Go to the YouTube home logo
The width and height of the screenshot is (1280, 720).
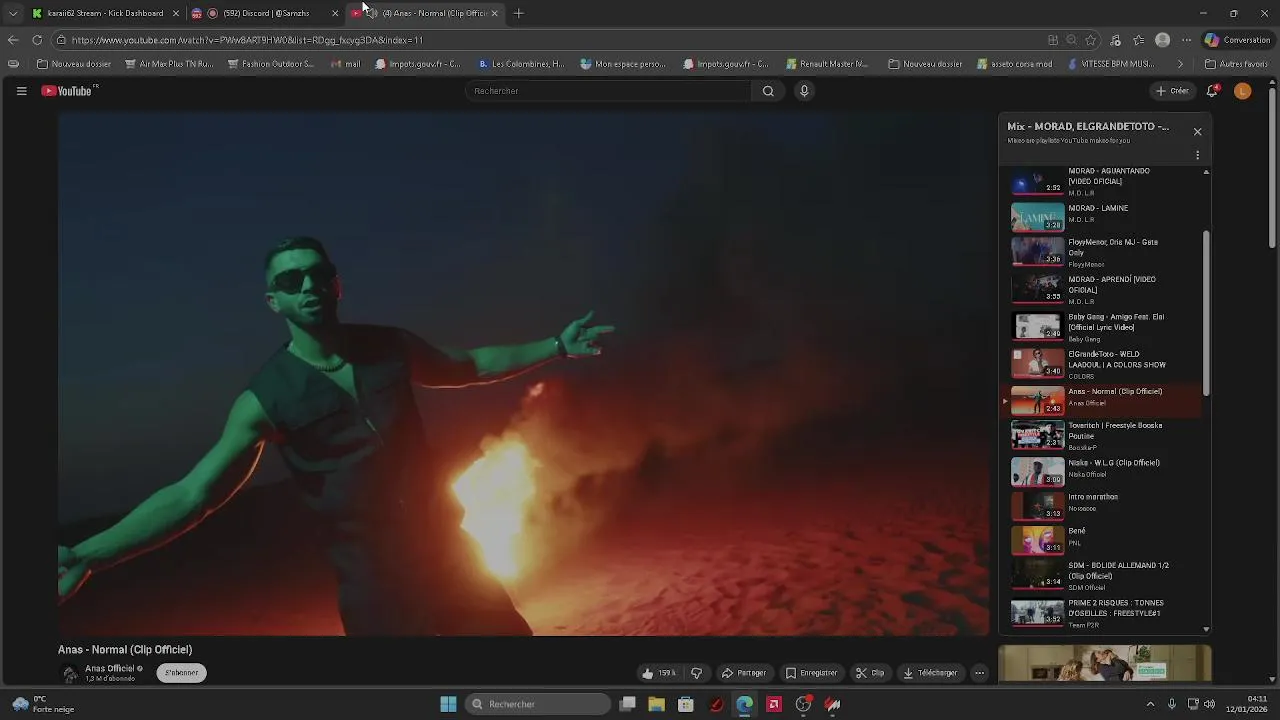(x=69, y=91)
